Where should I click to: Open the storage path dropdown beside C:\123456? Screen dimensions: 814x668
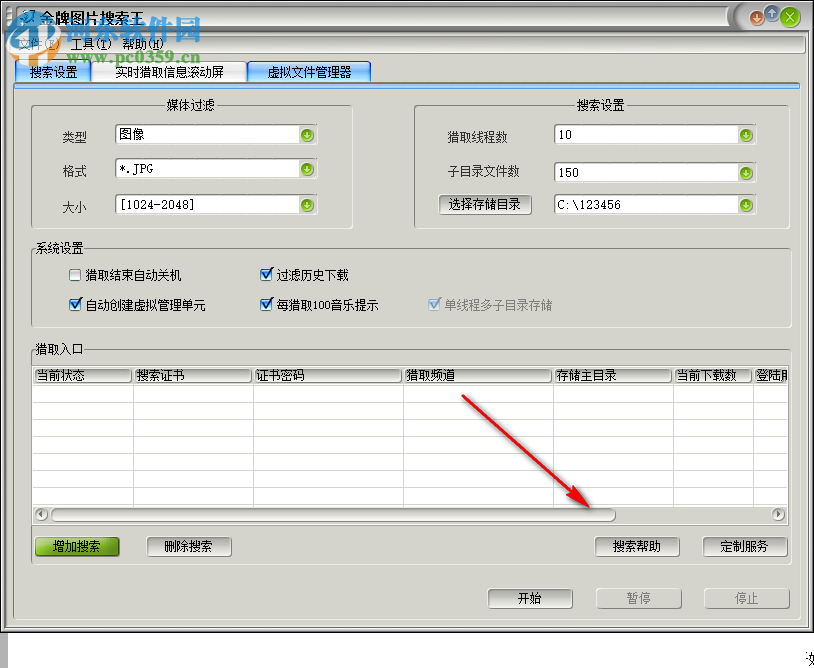(x=748, y=205)
